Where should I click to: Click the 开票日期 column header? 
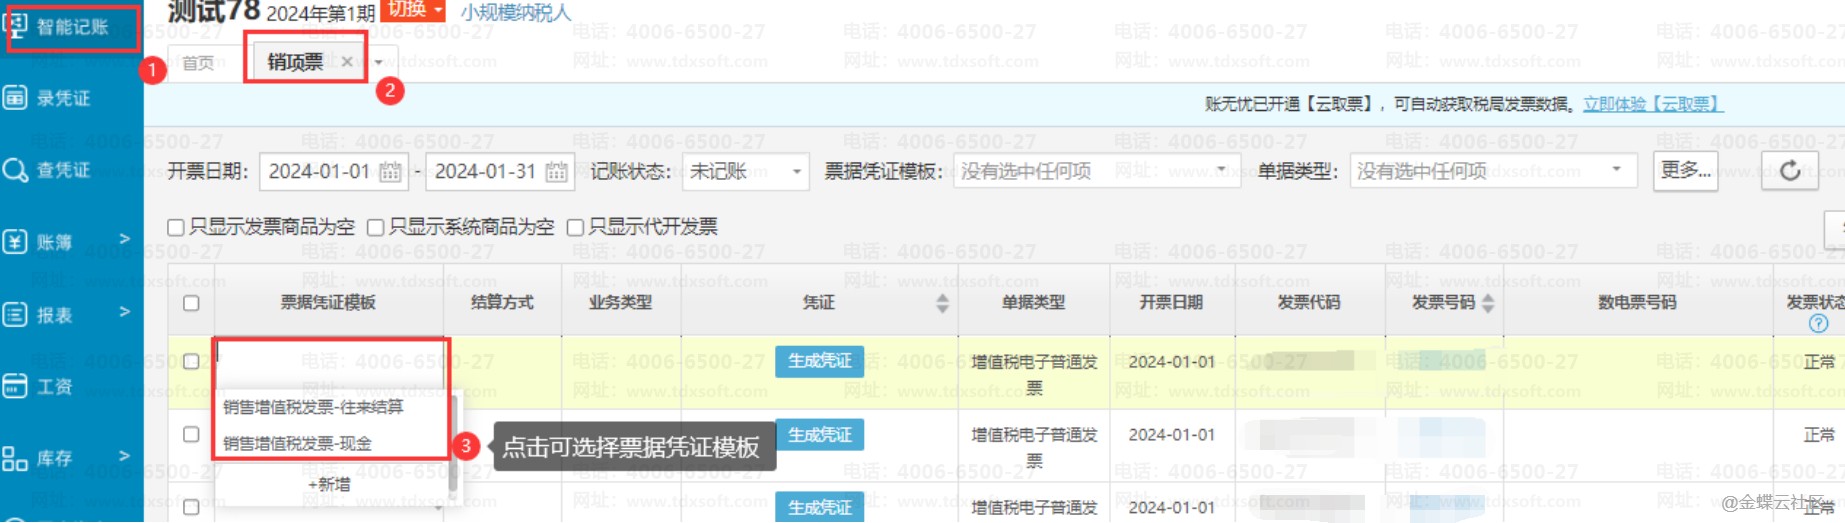pos(1171,302)
